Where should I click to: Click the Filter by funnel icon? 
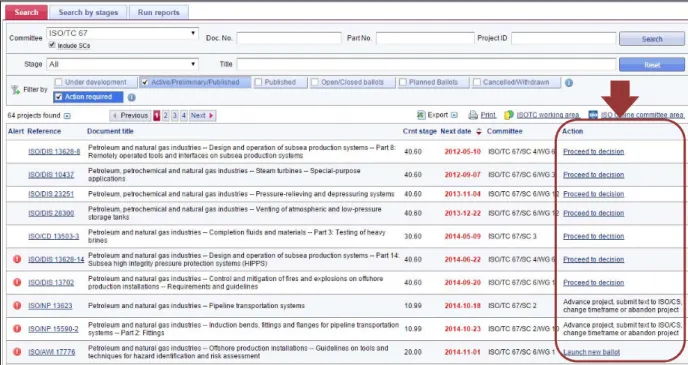coord(16,89)
